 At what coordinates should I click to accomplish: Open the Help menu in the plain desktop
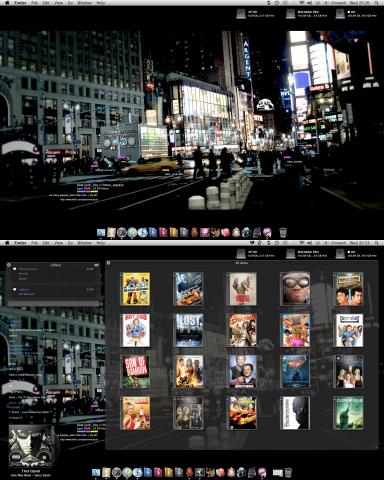[101, 3]
